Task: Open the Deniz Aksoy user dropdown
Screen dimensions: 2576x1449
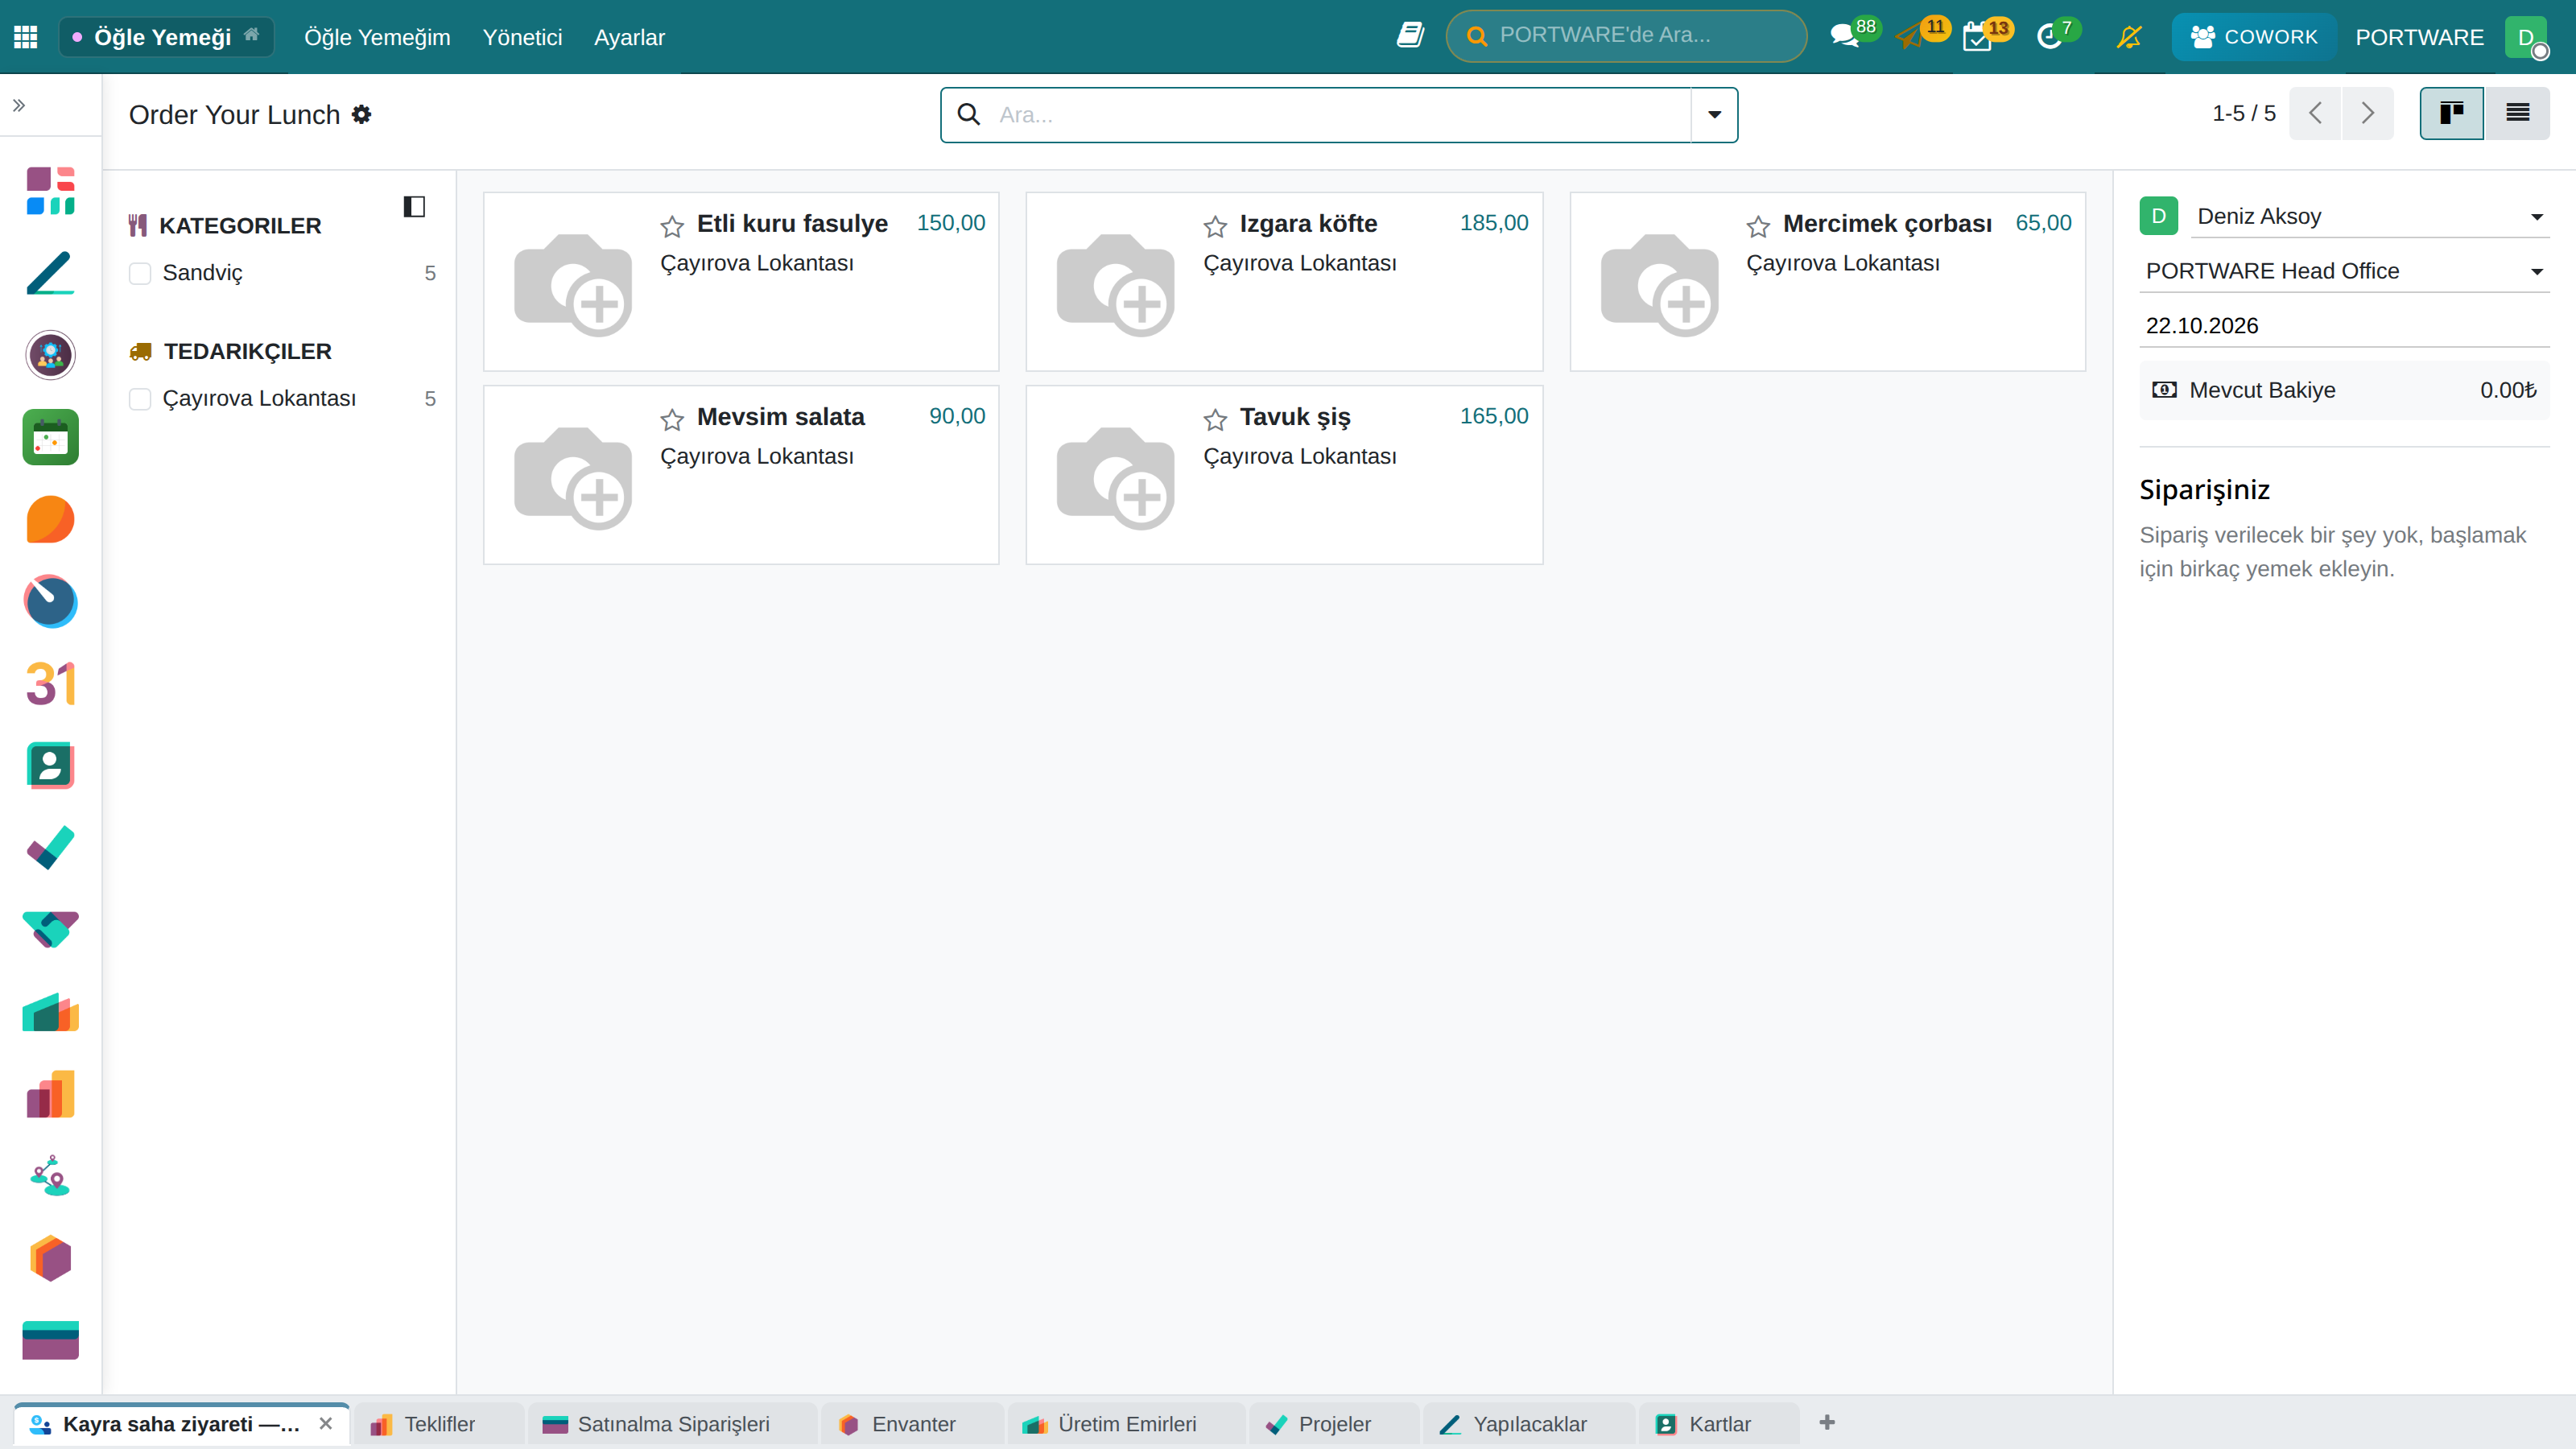Action: pyautogui.click(x=2369, y=216)
